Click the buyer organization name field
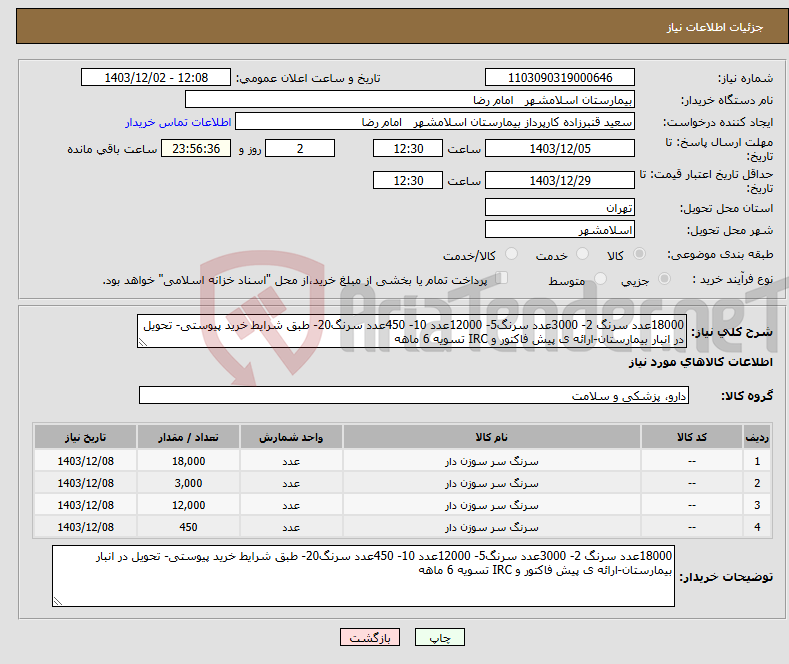Image resolution: width=789 pixels, height=664 pixels. 410,100
